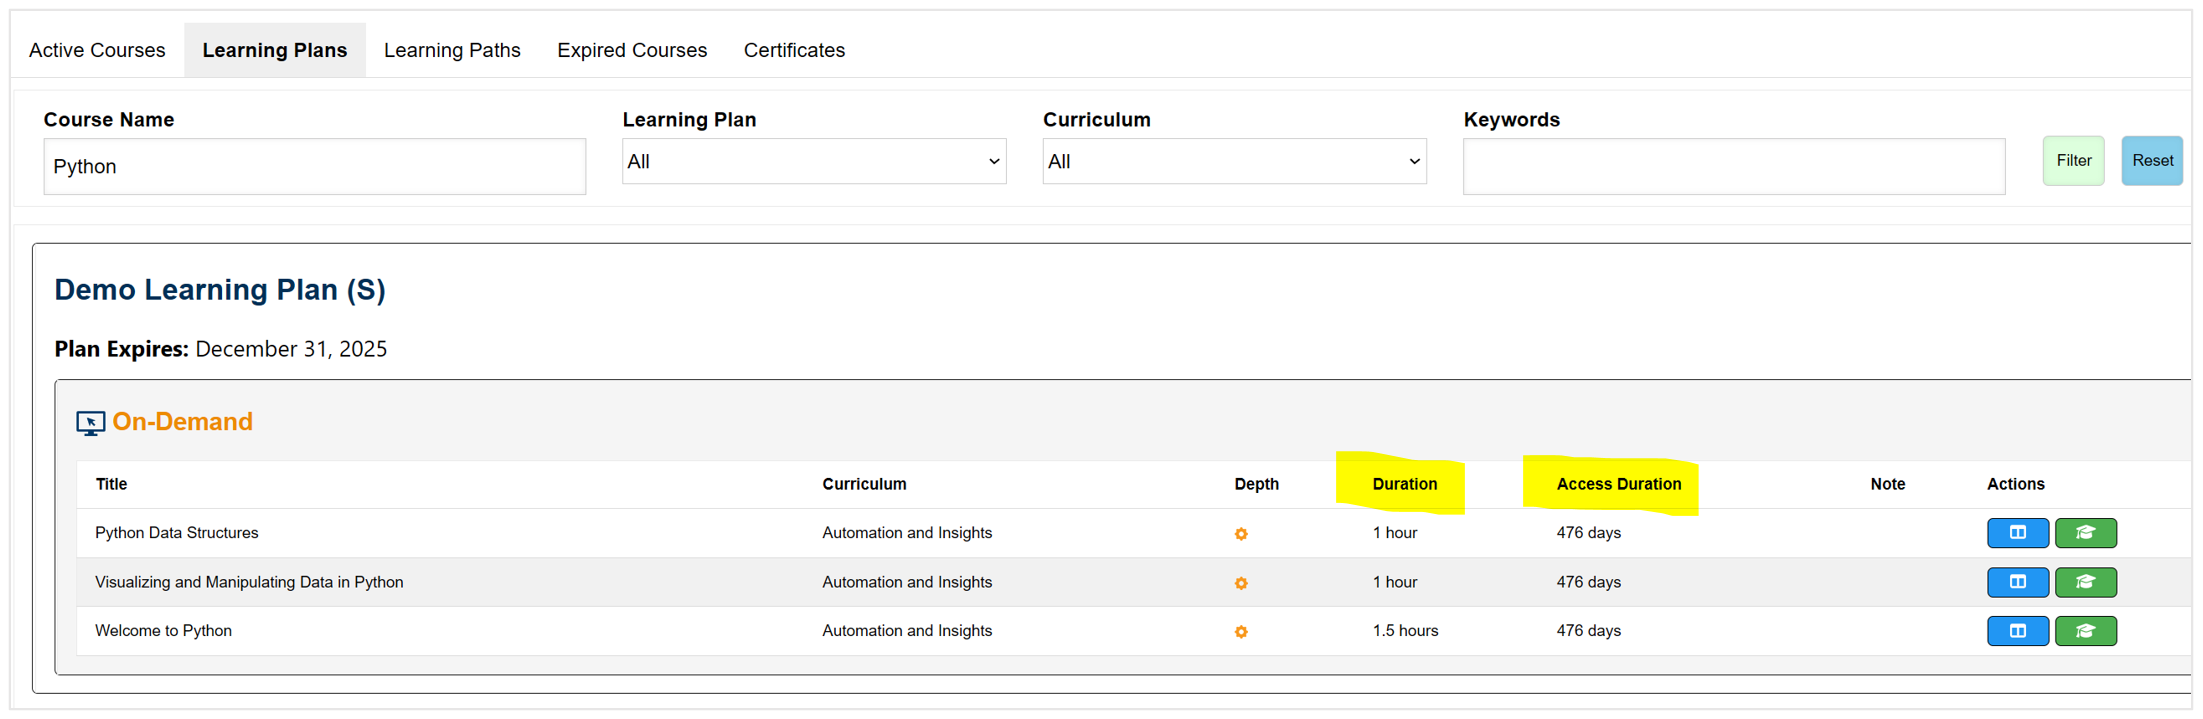Open the Learning Plan dropdown
The width and height of the screenshot is (2203, 719).
coord(814,161)
